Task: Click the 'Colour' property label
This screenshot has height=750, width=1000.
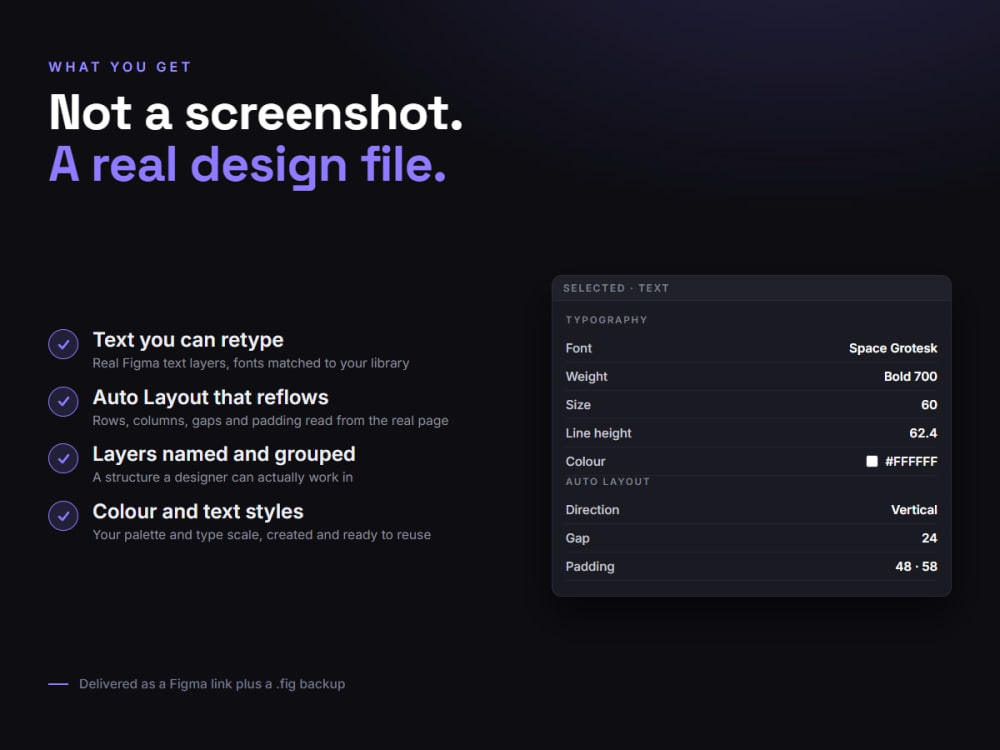Action: 585,461
